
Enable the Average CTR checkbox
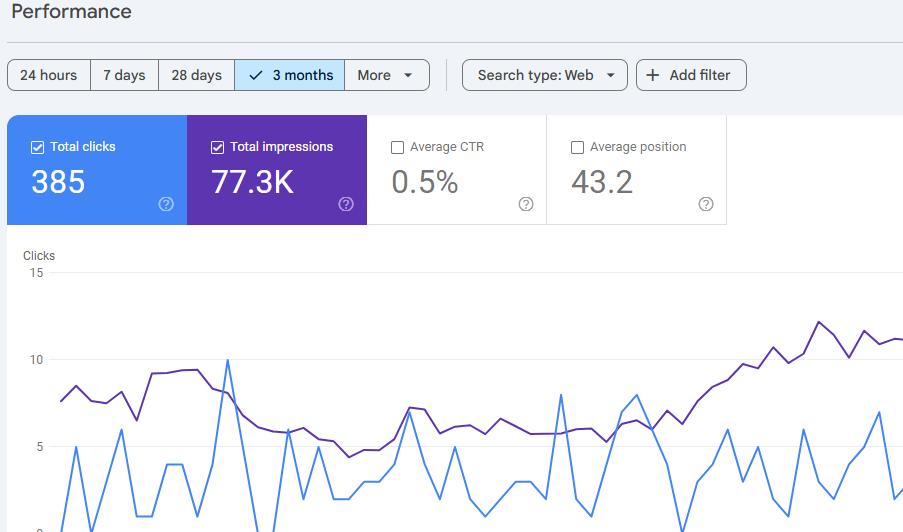[x=398, y=147]
